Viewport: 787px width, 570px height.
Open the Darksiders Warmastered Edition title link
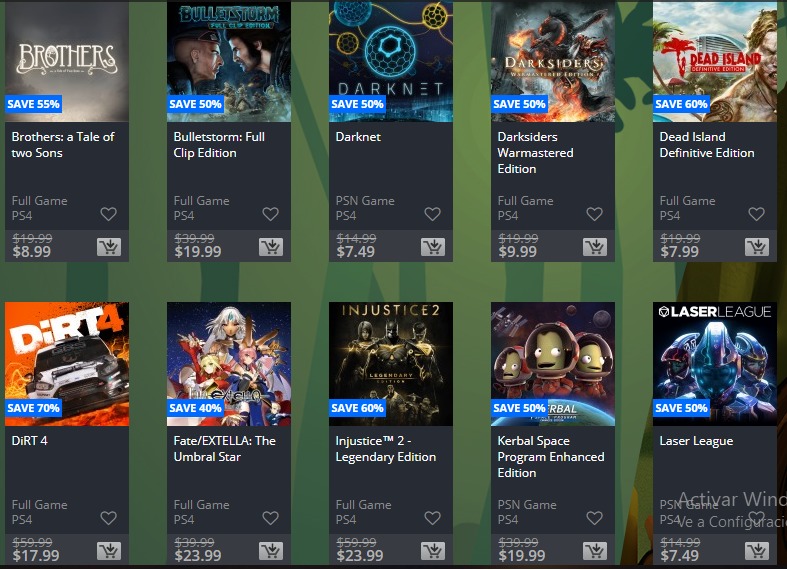[535, 153]
